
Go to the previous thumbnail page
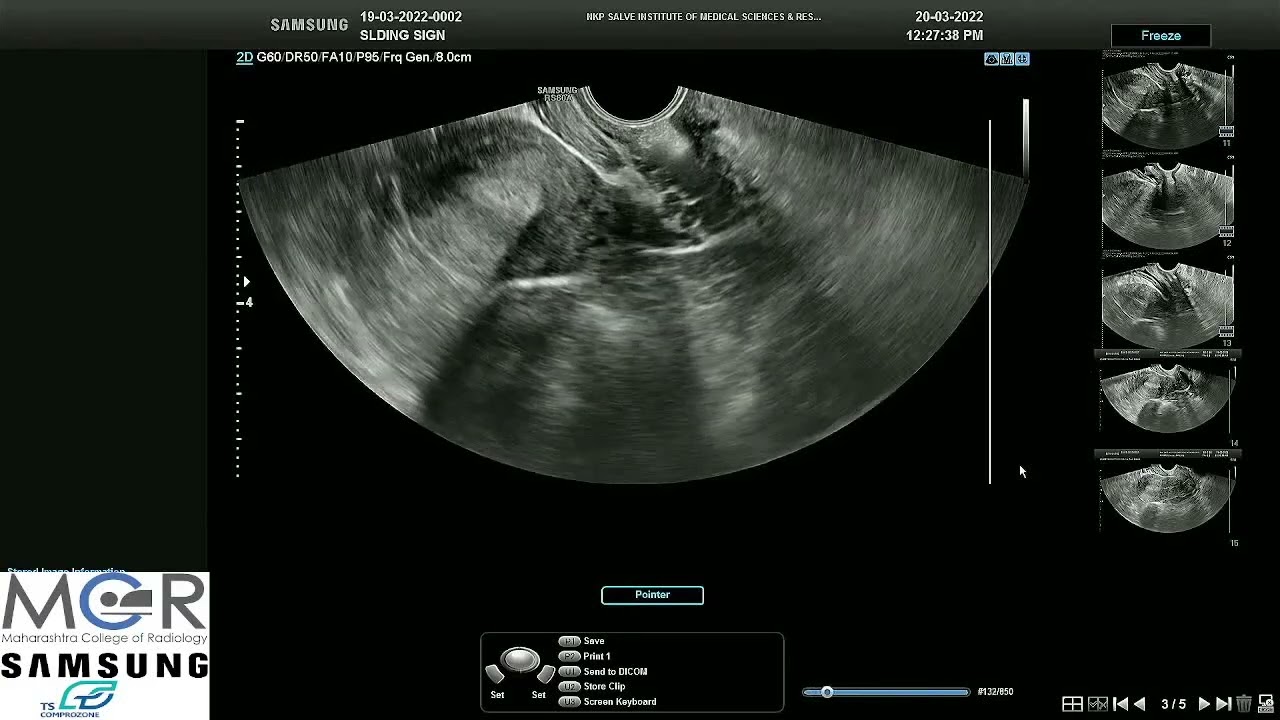pyautogui.click(x=1140, y=704)
